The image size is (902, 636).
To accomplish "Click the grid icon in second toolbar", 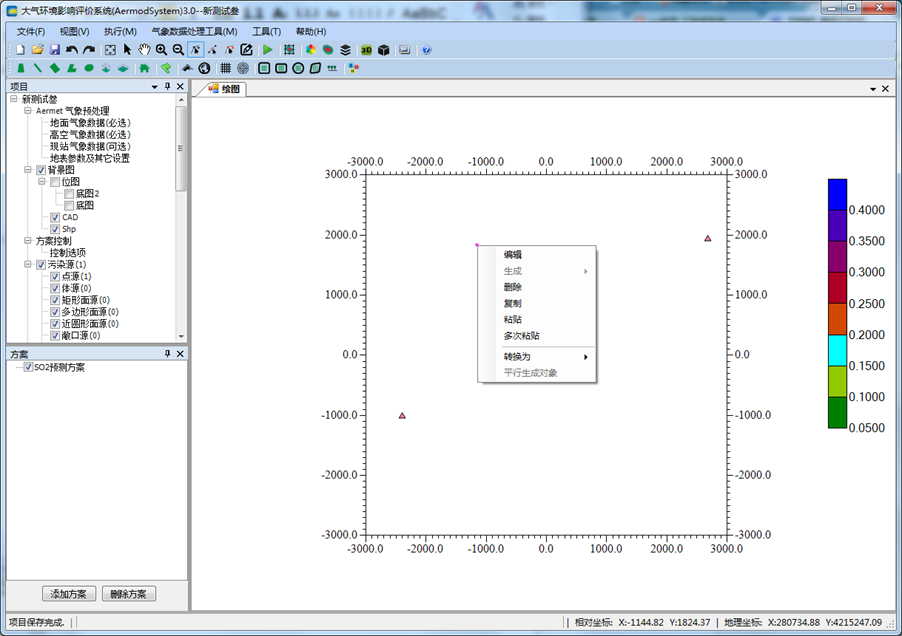I will (x=225, y=69).
